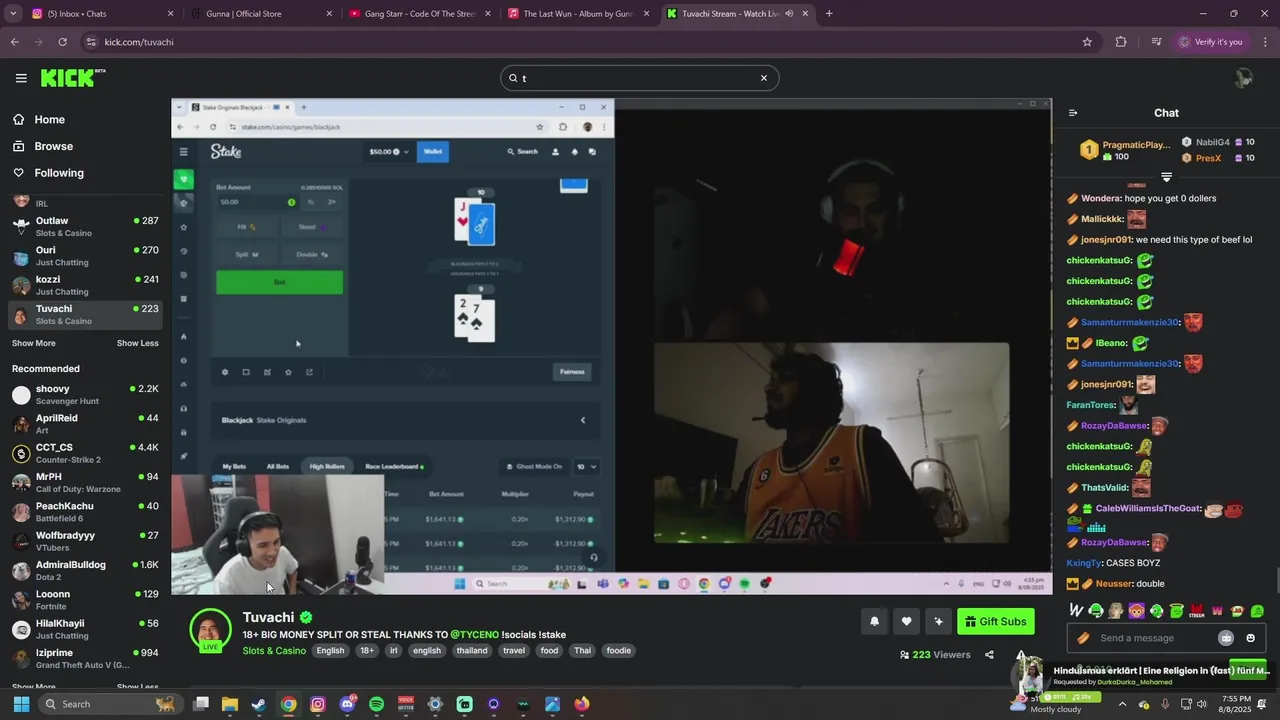
Task: Open shoovy recommended channel
Action: tap(85, 394)
